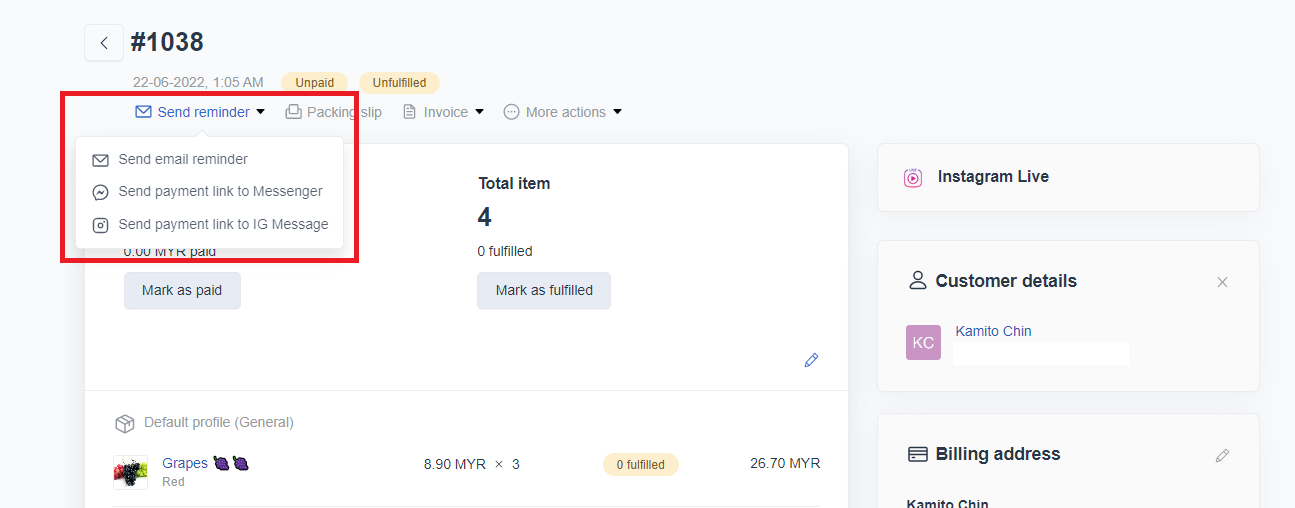1295x508 pixels.
Task: Remove customer with the X icon
Action: (x=1222, y=282)
